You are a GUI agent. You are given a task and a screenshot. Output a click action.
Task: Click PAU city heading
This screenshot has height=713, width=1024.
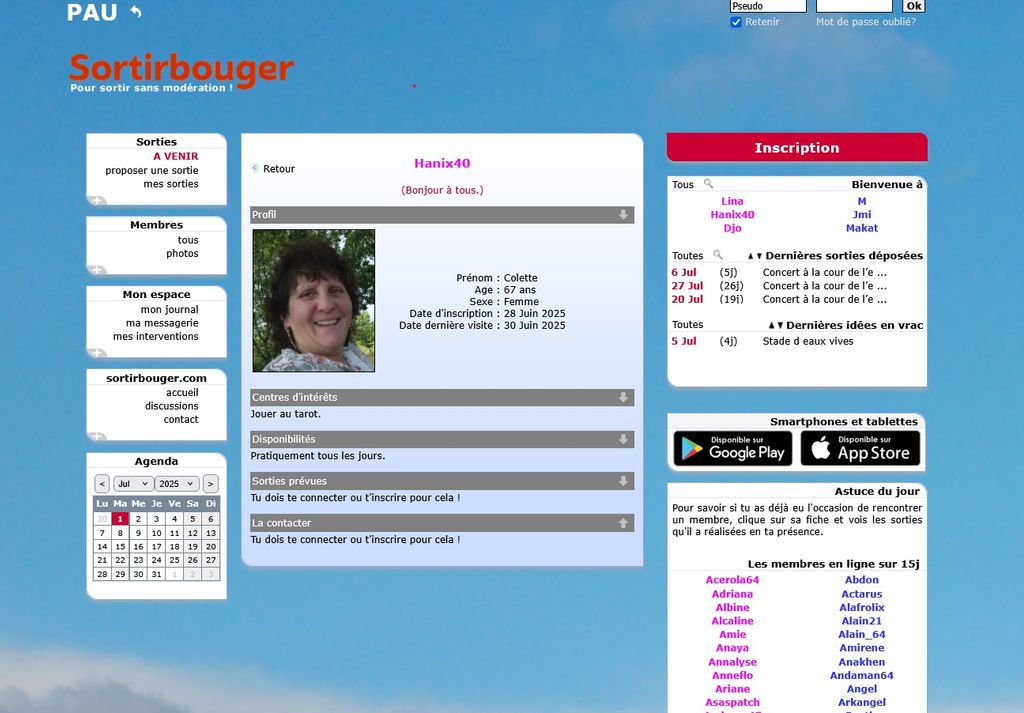pyautogui.click(x=91, y=12)
